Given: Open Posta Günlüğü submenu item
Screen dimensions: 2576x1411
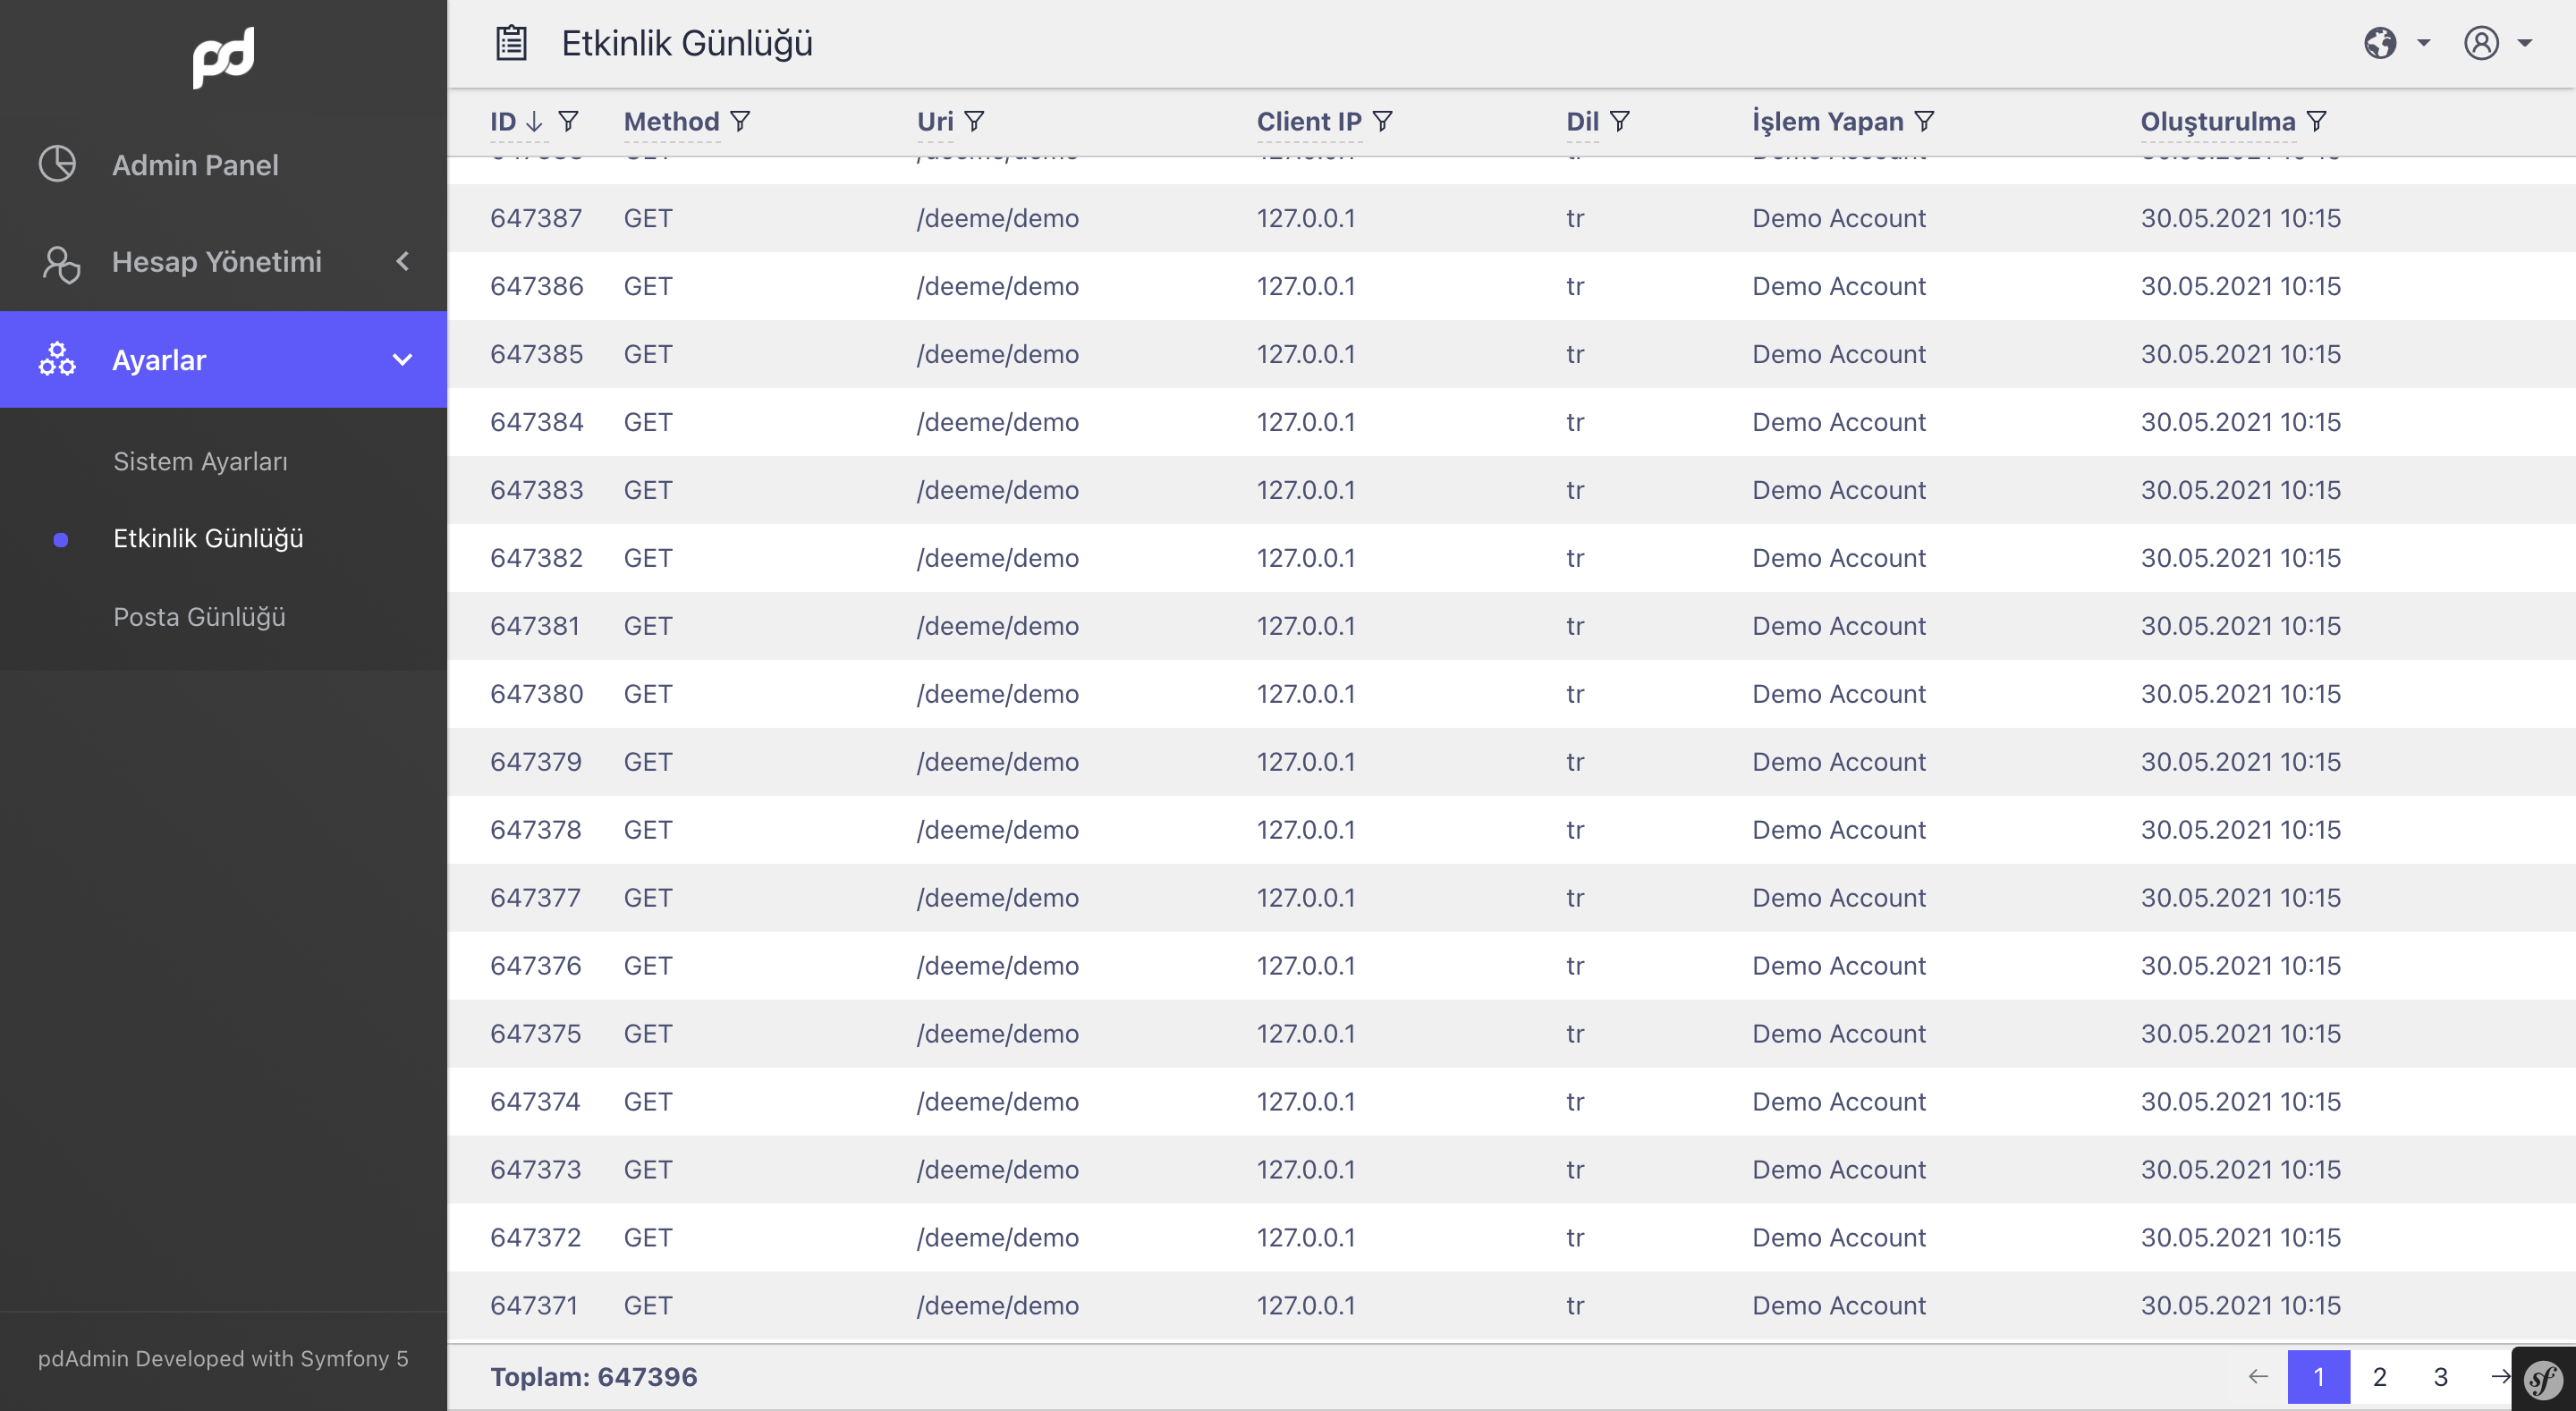Looking at the screenshot, I should point(199,617).
